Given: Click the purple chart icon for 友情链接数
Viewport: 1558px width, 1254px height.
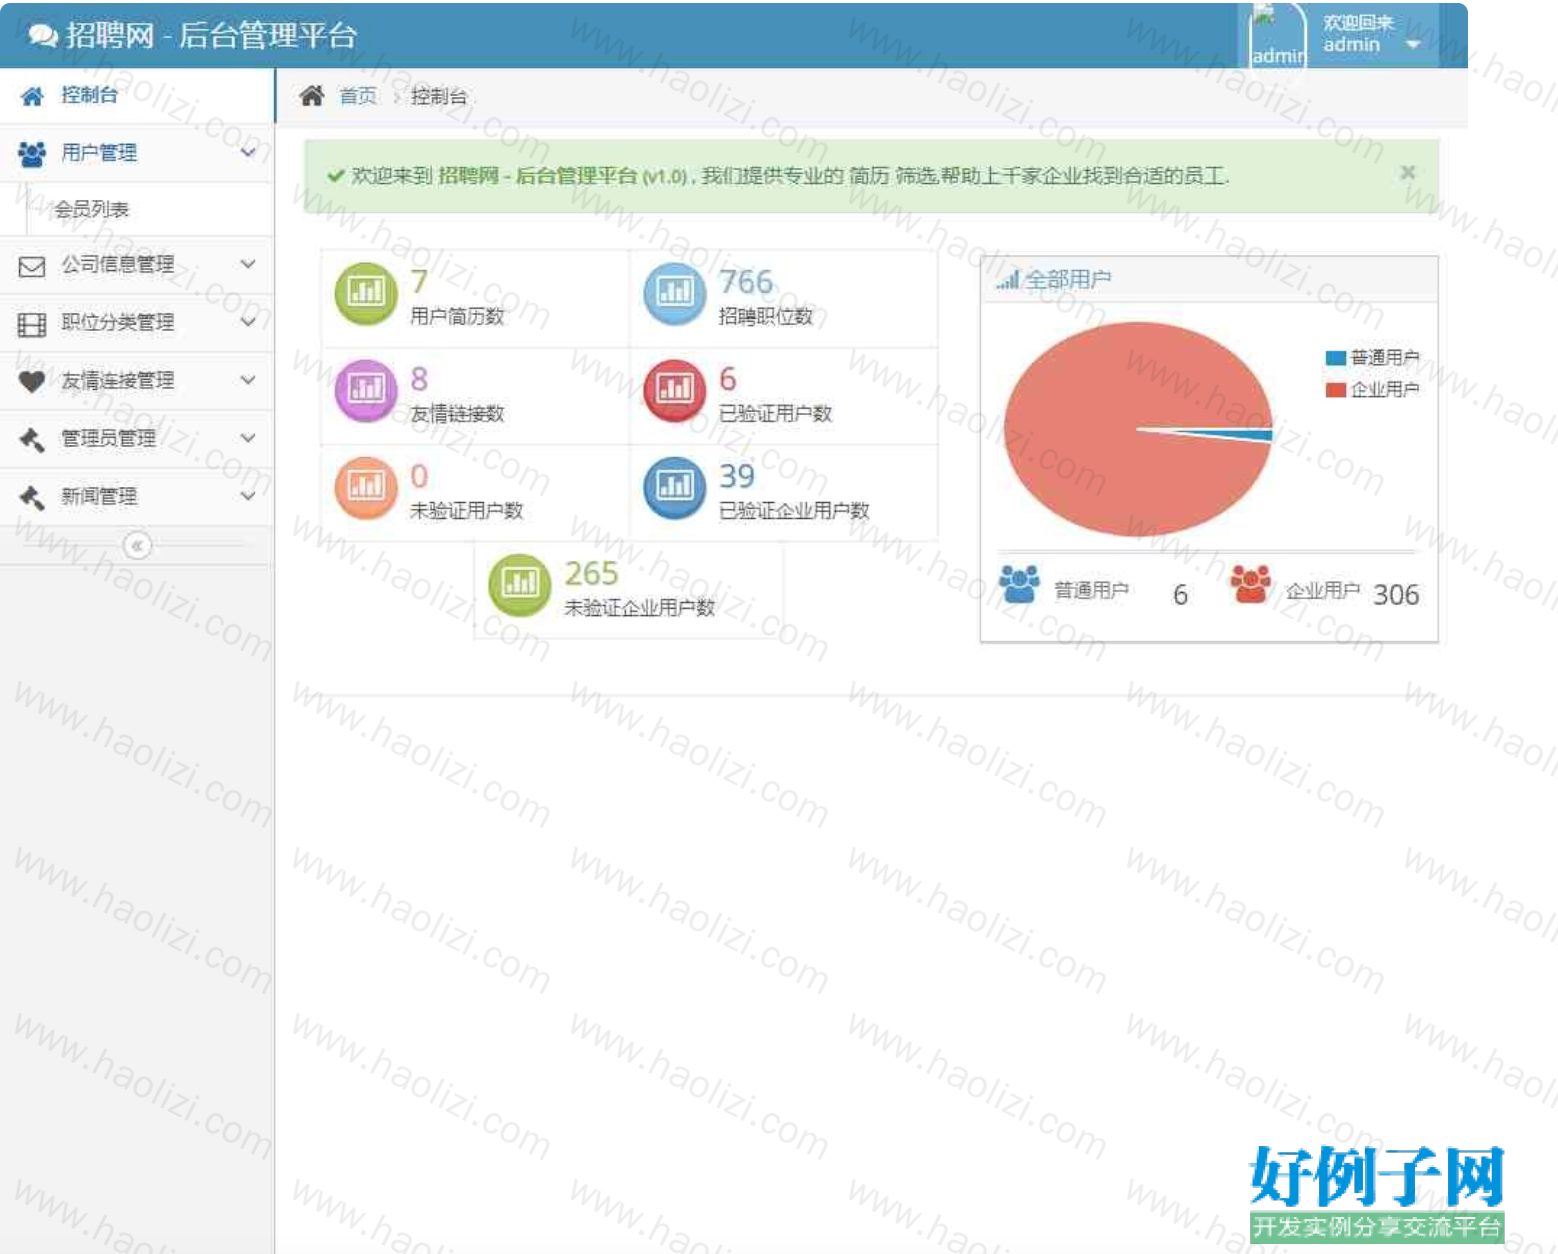Looking at the screenshot, I should point(366,390).
